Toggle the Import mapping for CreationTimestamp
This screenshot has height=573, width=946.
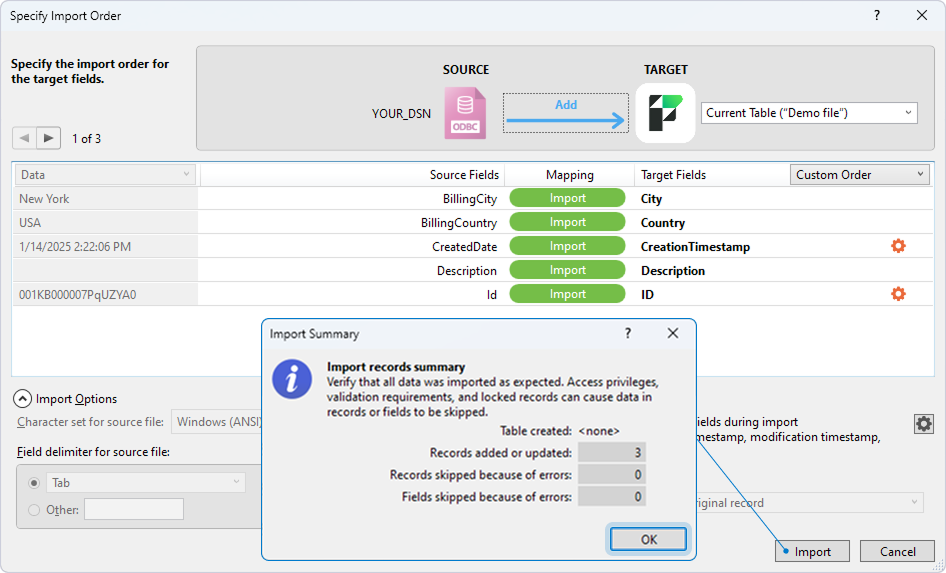567,246
